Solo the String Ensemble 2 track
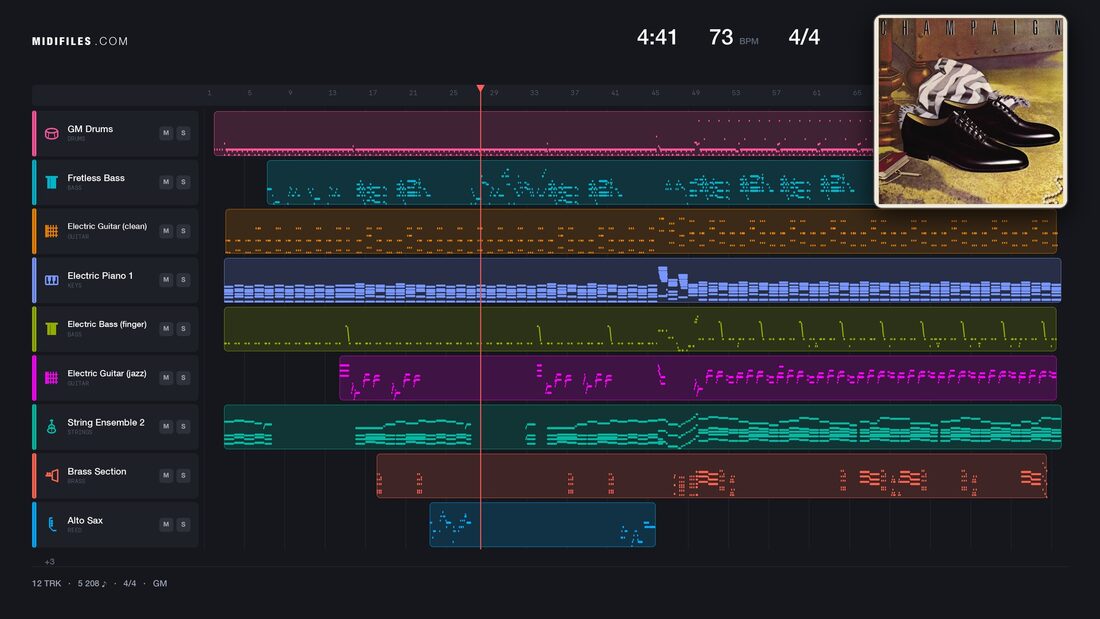Viewport: 1100px width, 619px height. 183,426
